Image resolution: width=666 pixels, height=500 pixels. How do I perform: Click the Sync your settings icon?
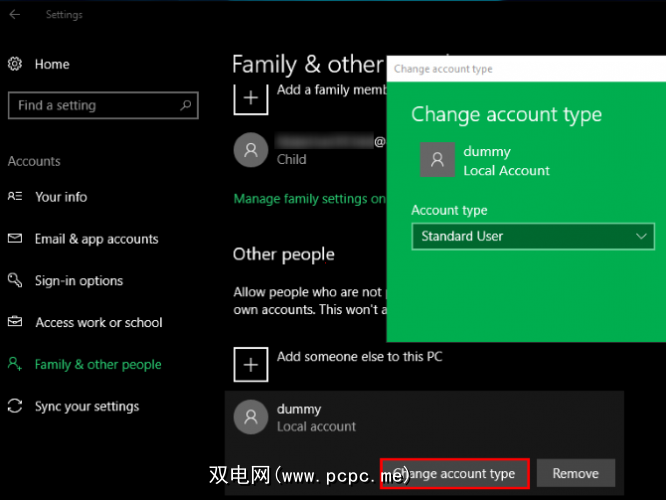[x=15, y=407]
